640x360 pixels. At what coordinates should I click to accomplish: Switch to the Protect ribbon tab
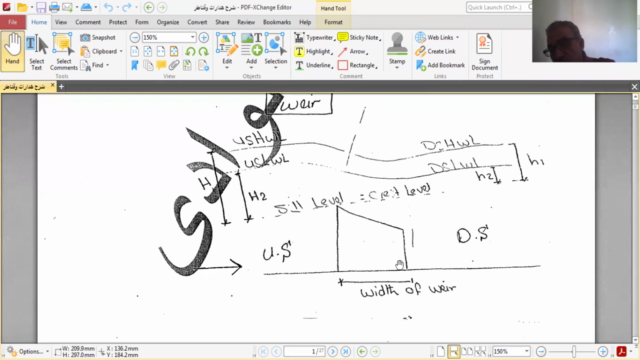click(118, 22)
